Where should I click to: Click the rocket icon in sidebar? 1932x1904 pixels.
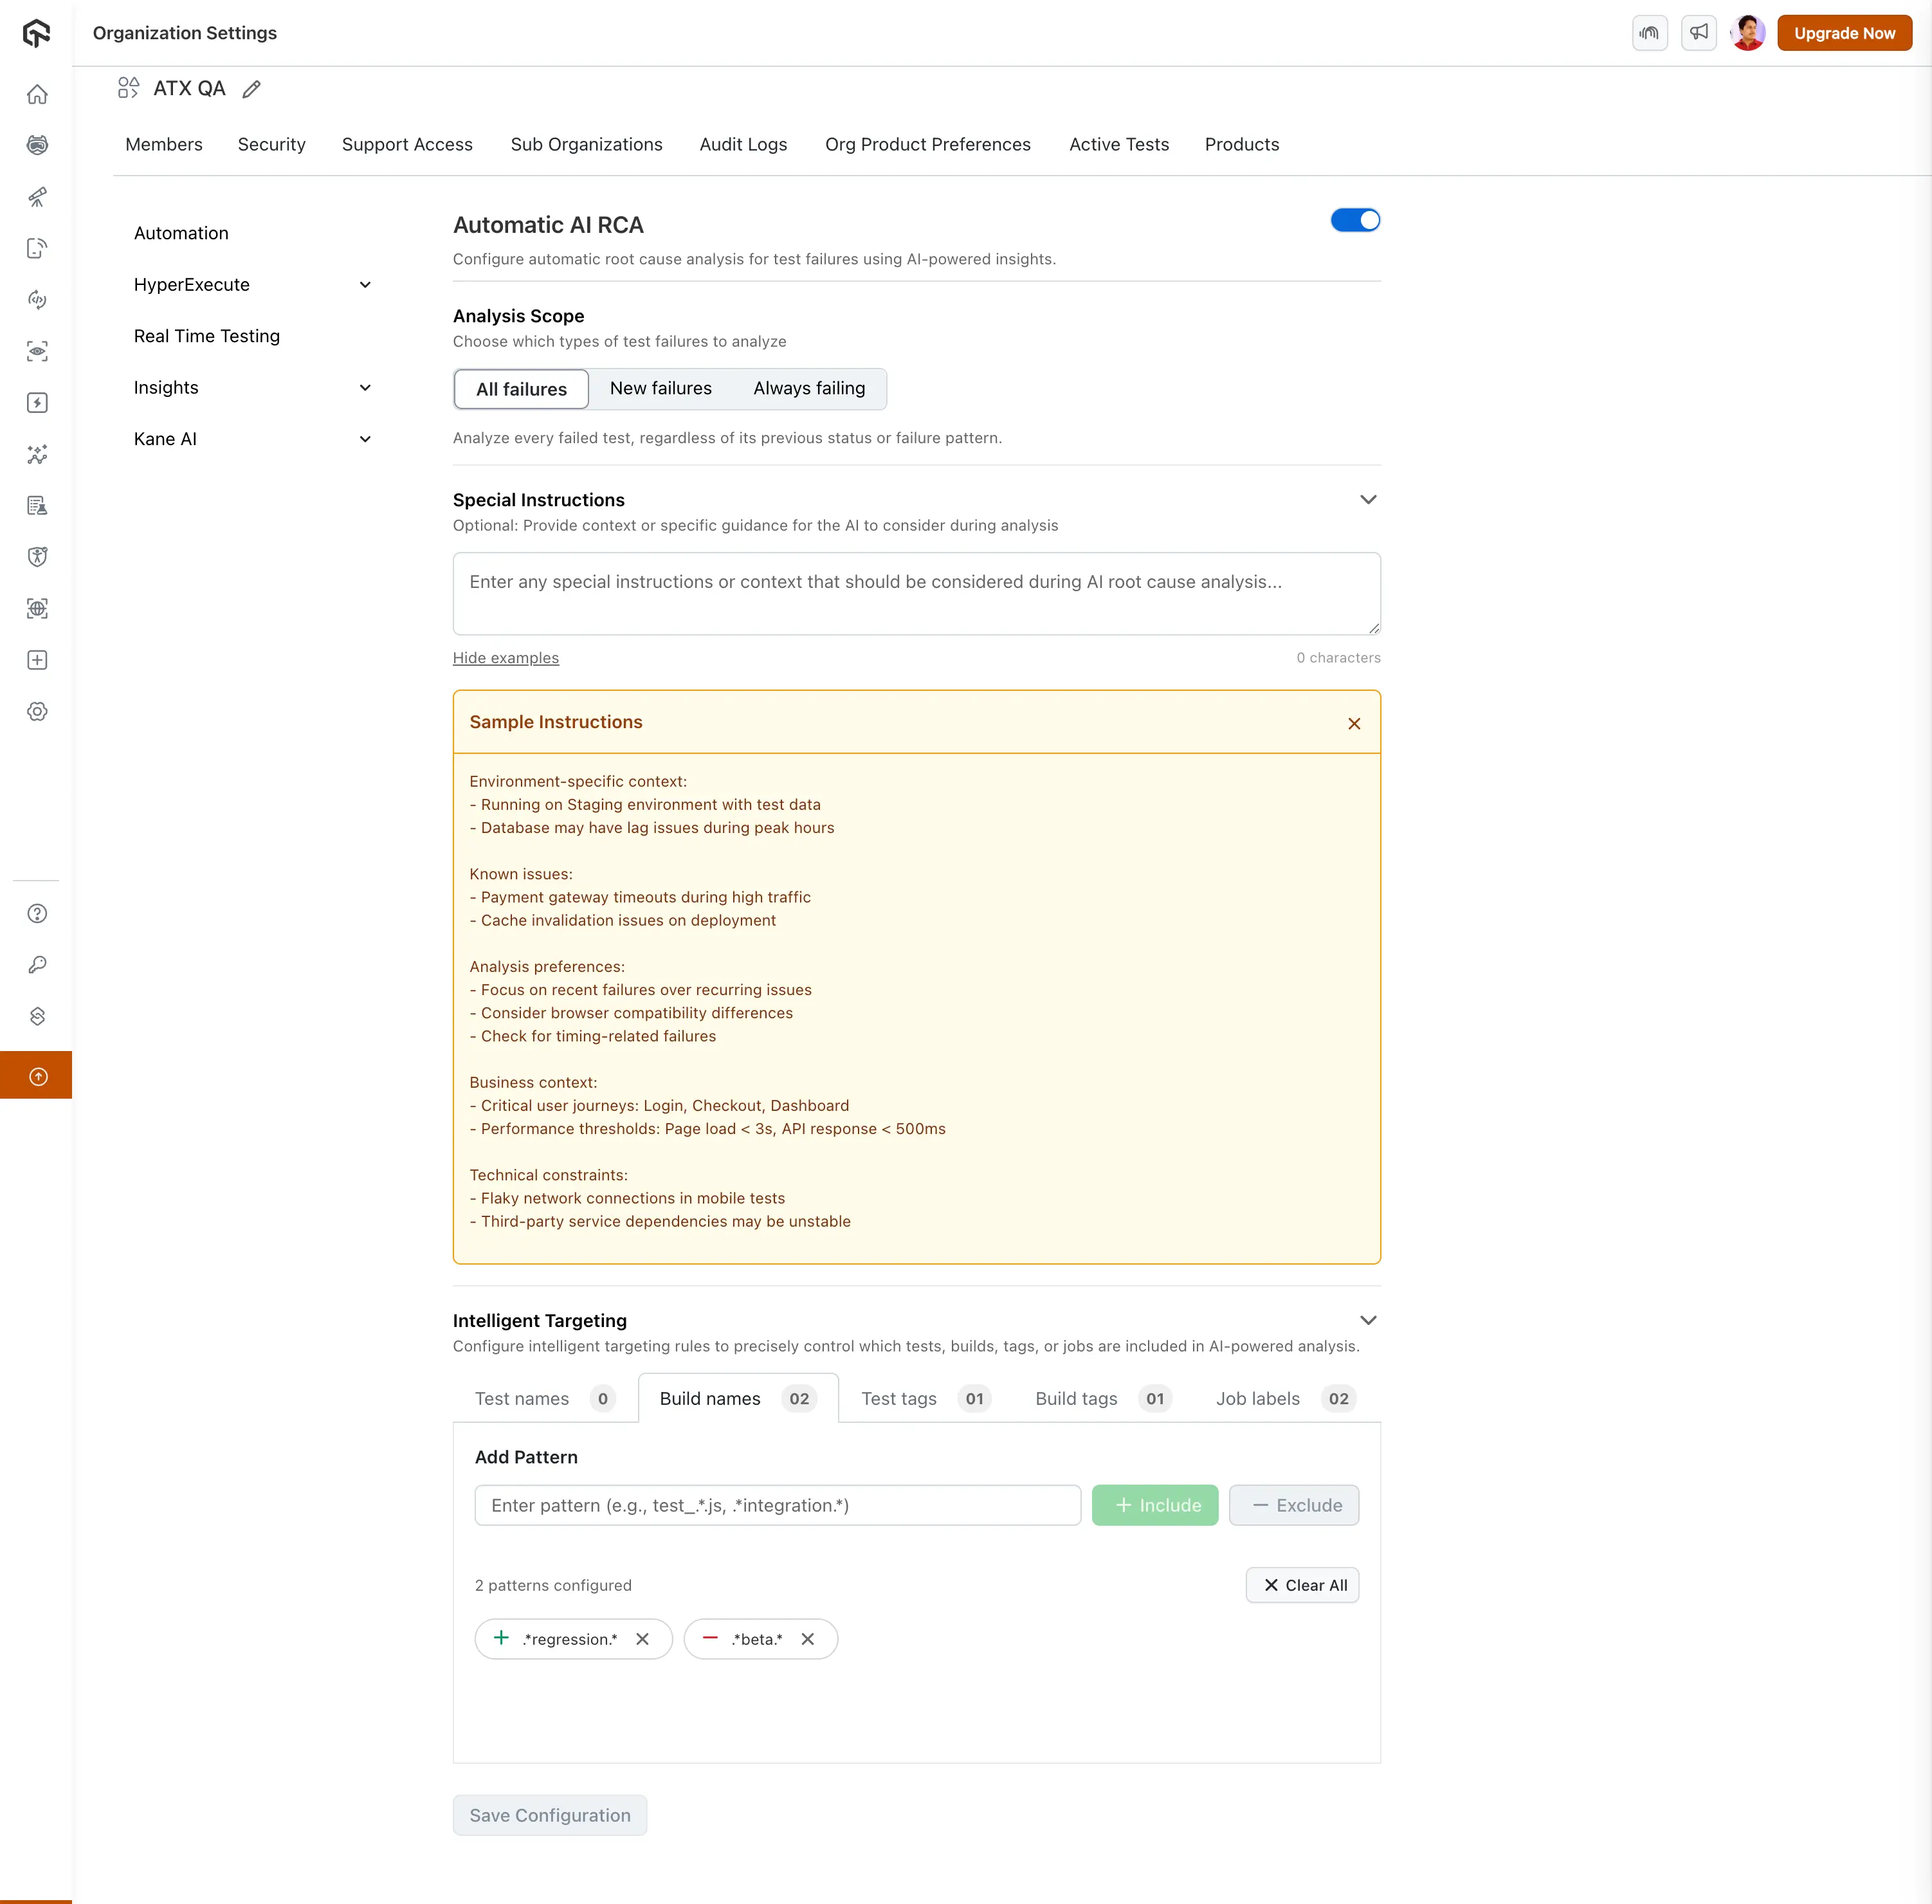(37, 197)
